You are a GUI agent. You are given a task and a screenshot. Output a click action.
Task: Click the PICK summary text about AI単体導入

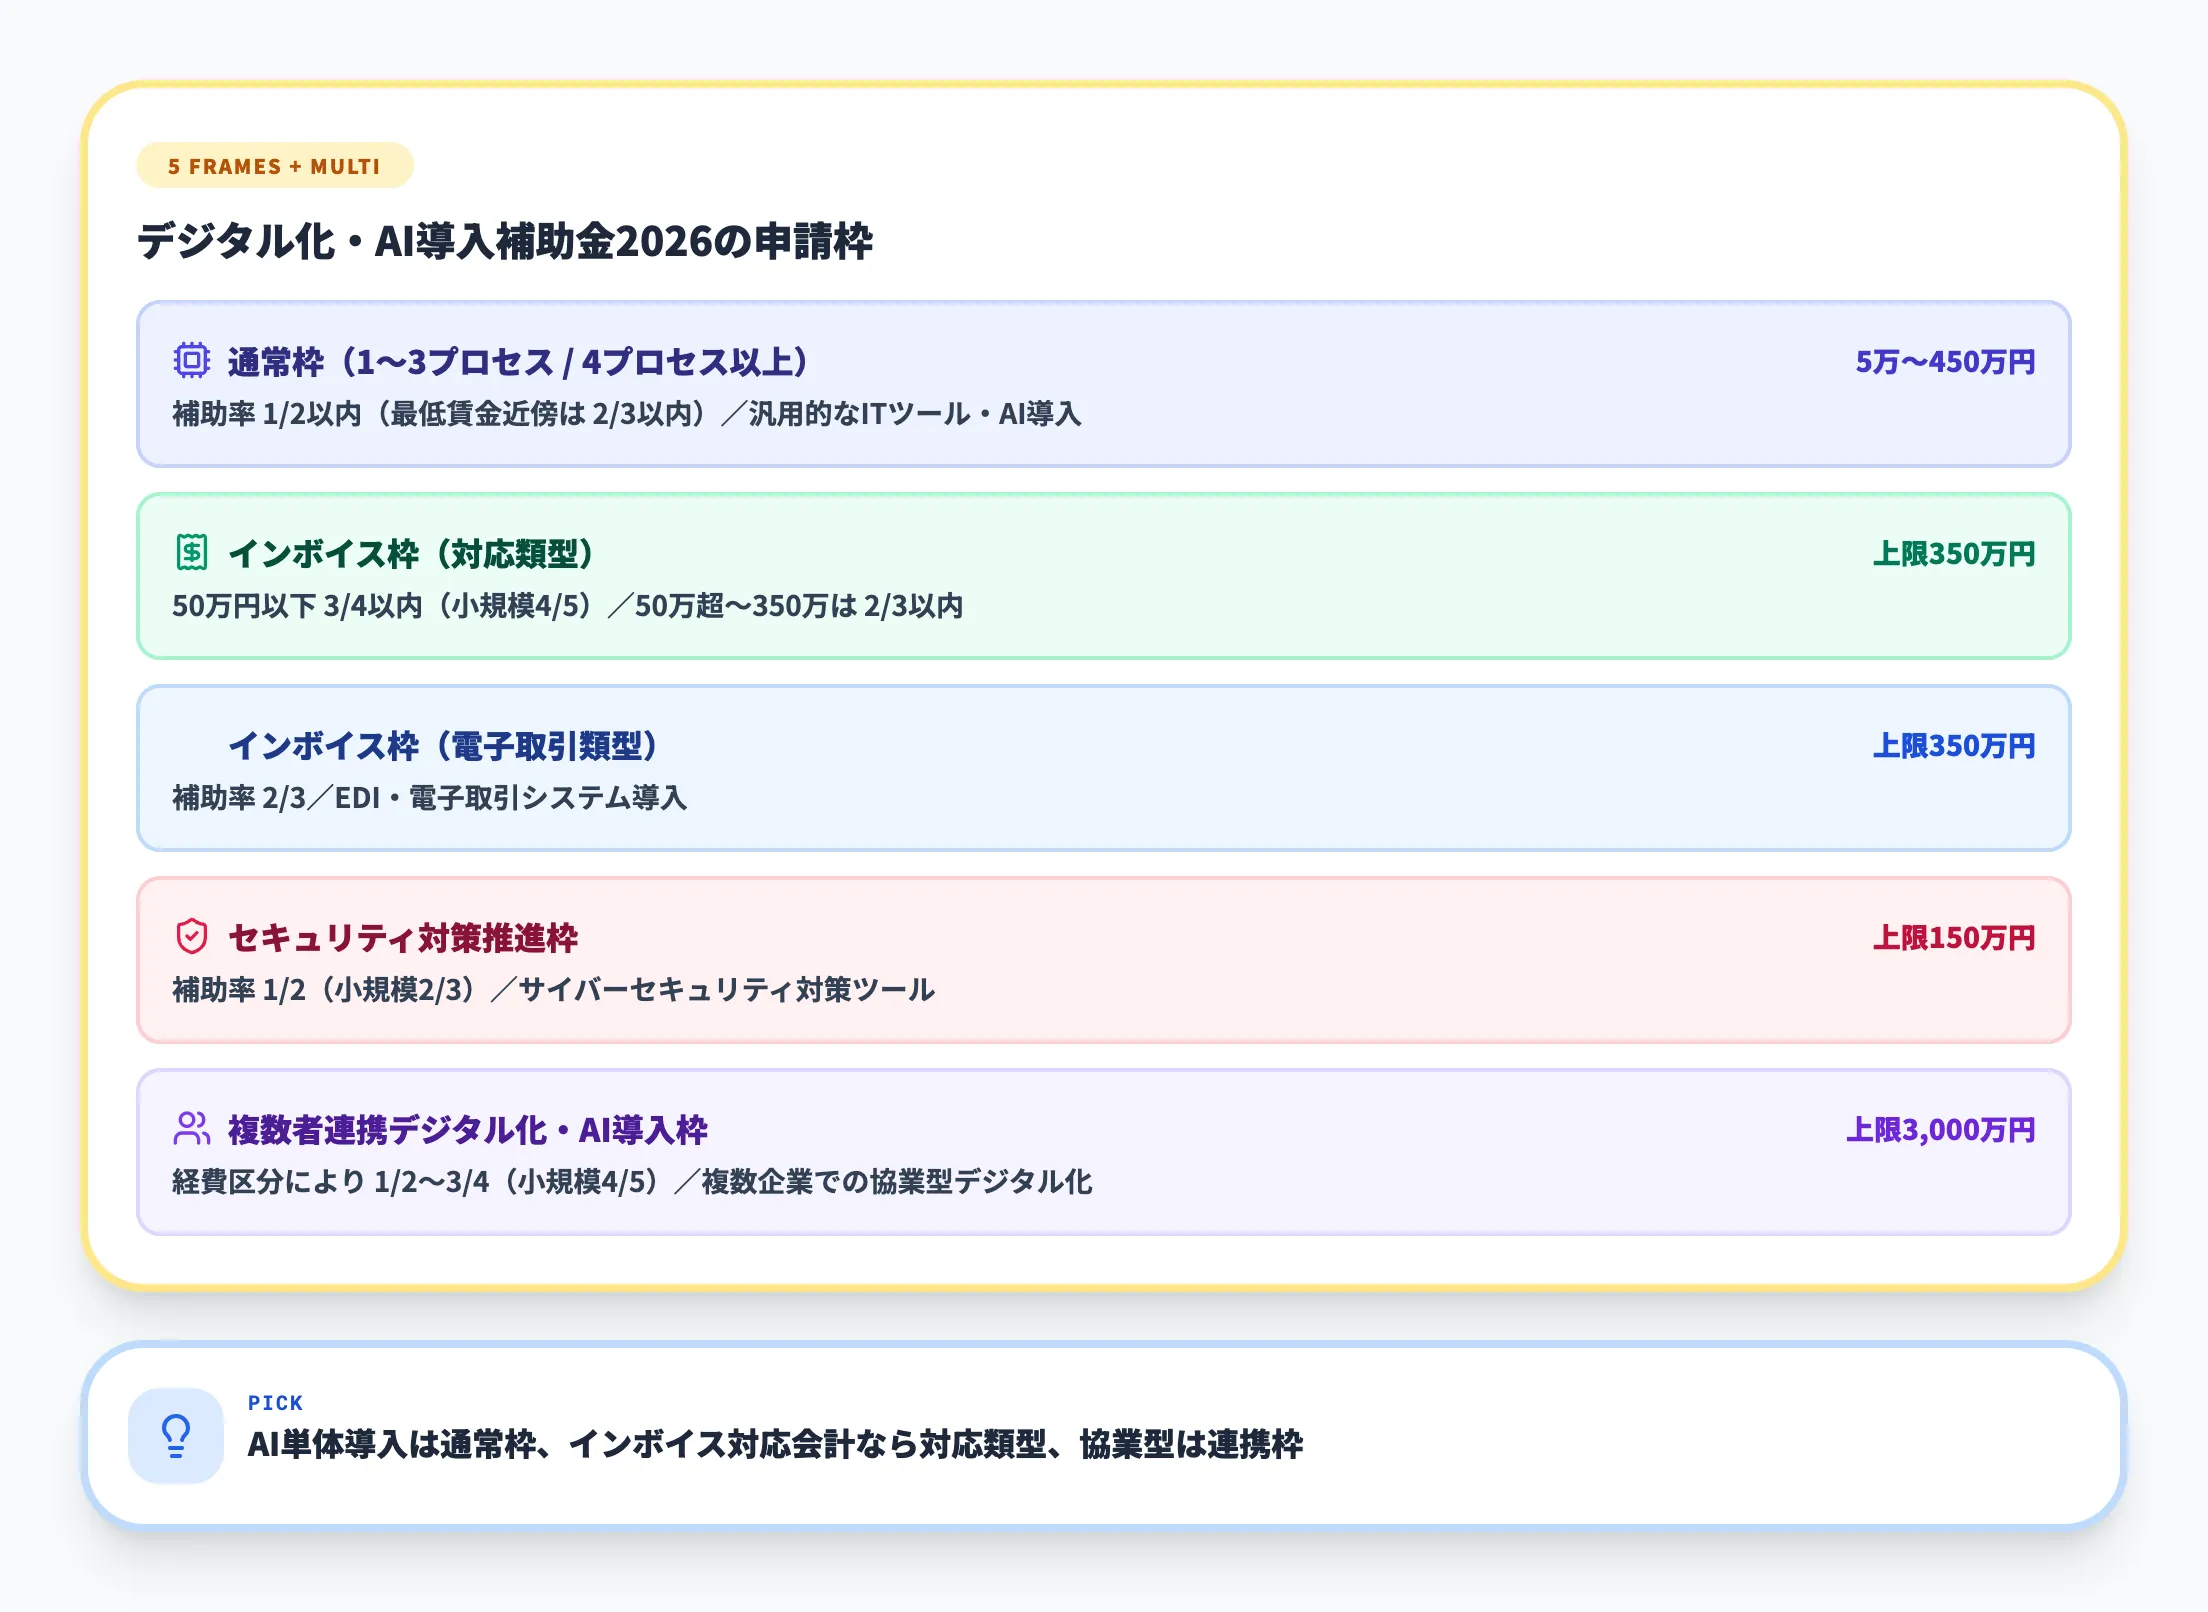[780, 1445]
